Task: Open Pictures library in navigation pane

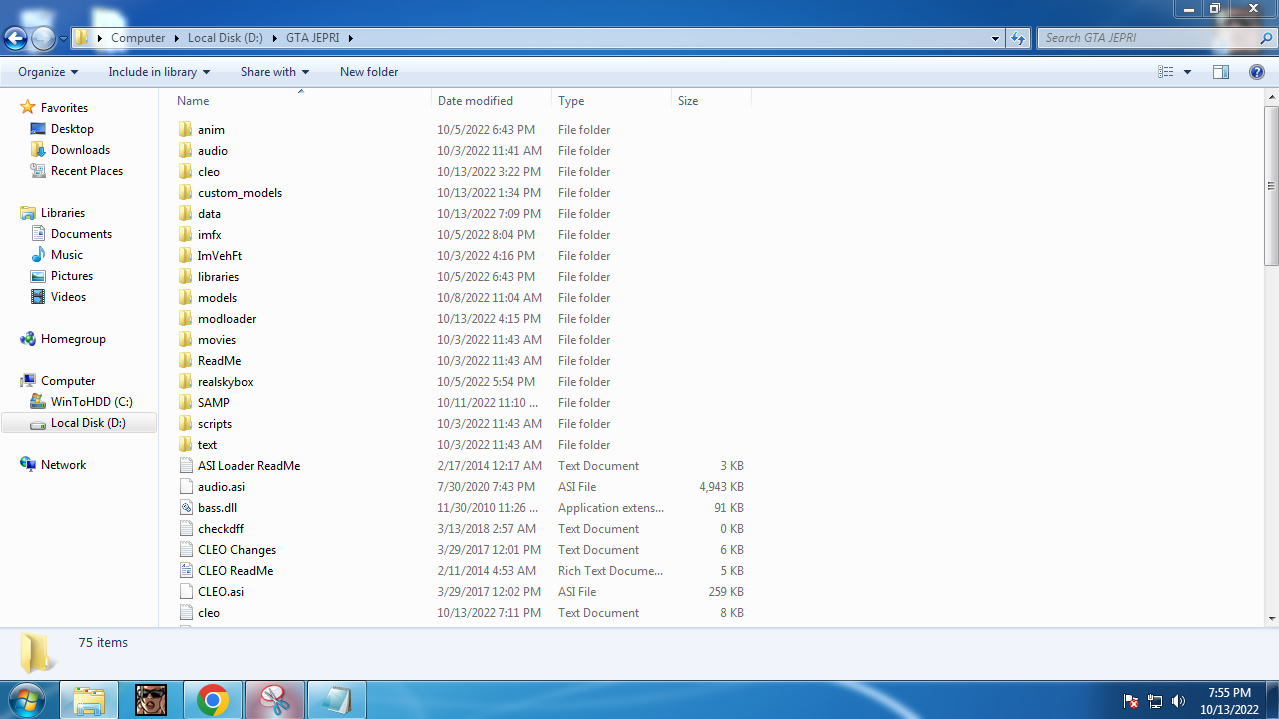Action: 72,276
